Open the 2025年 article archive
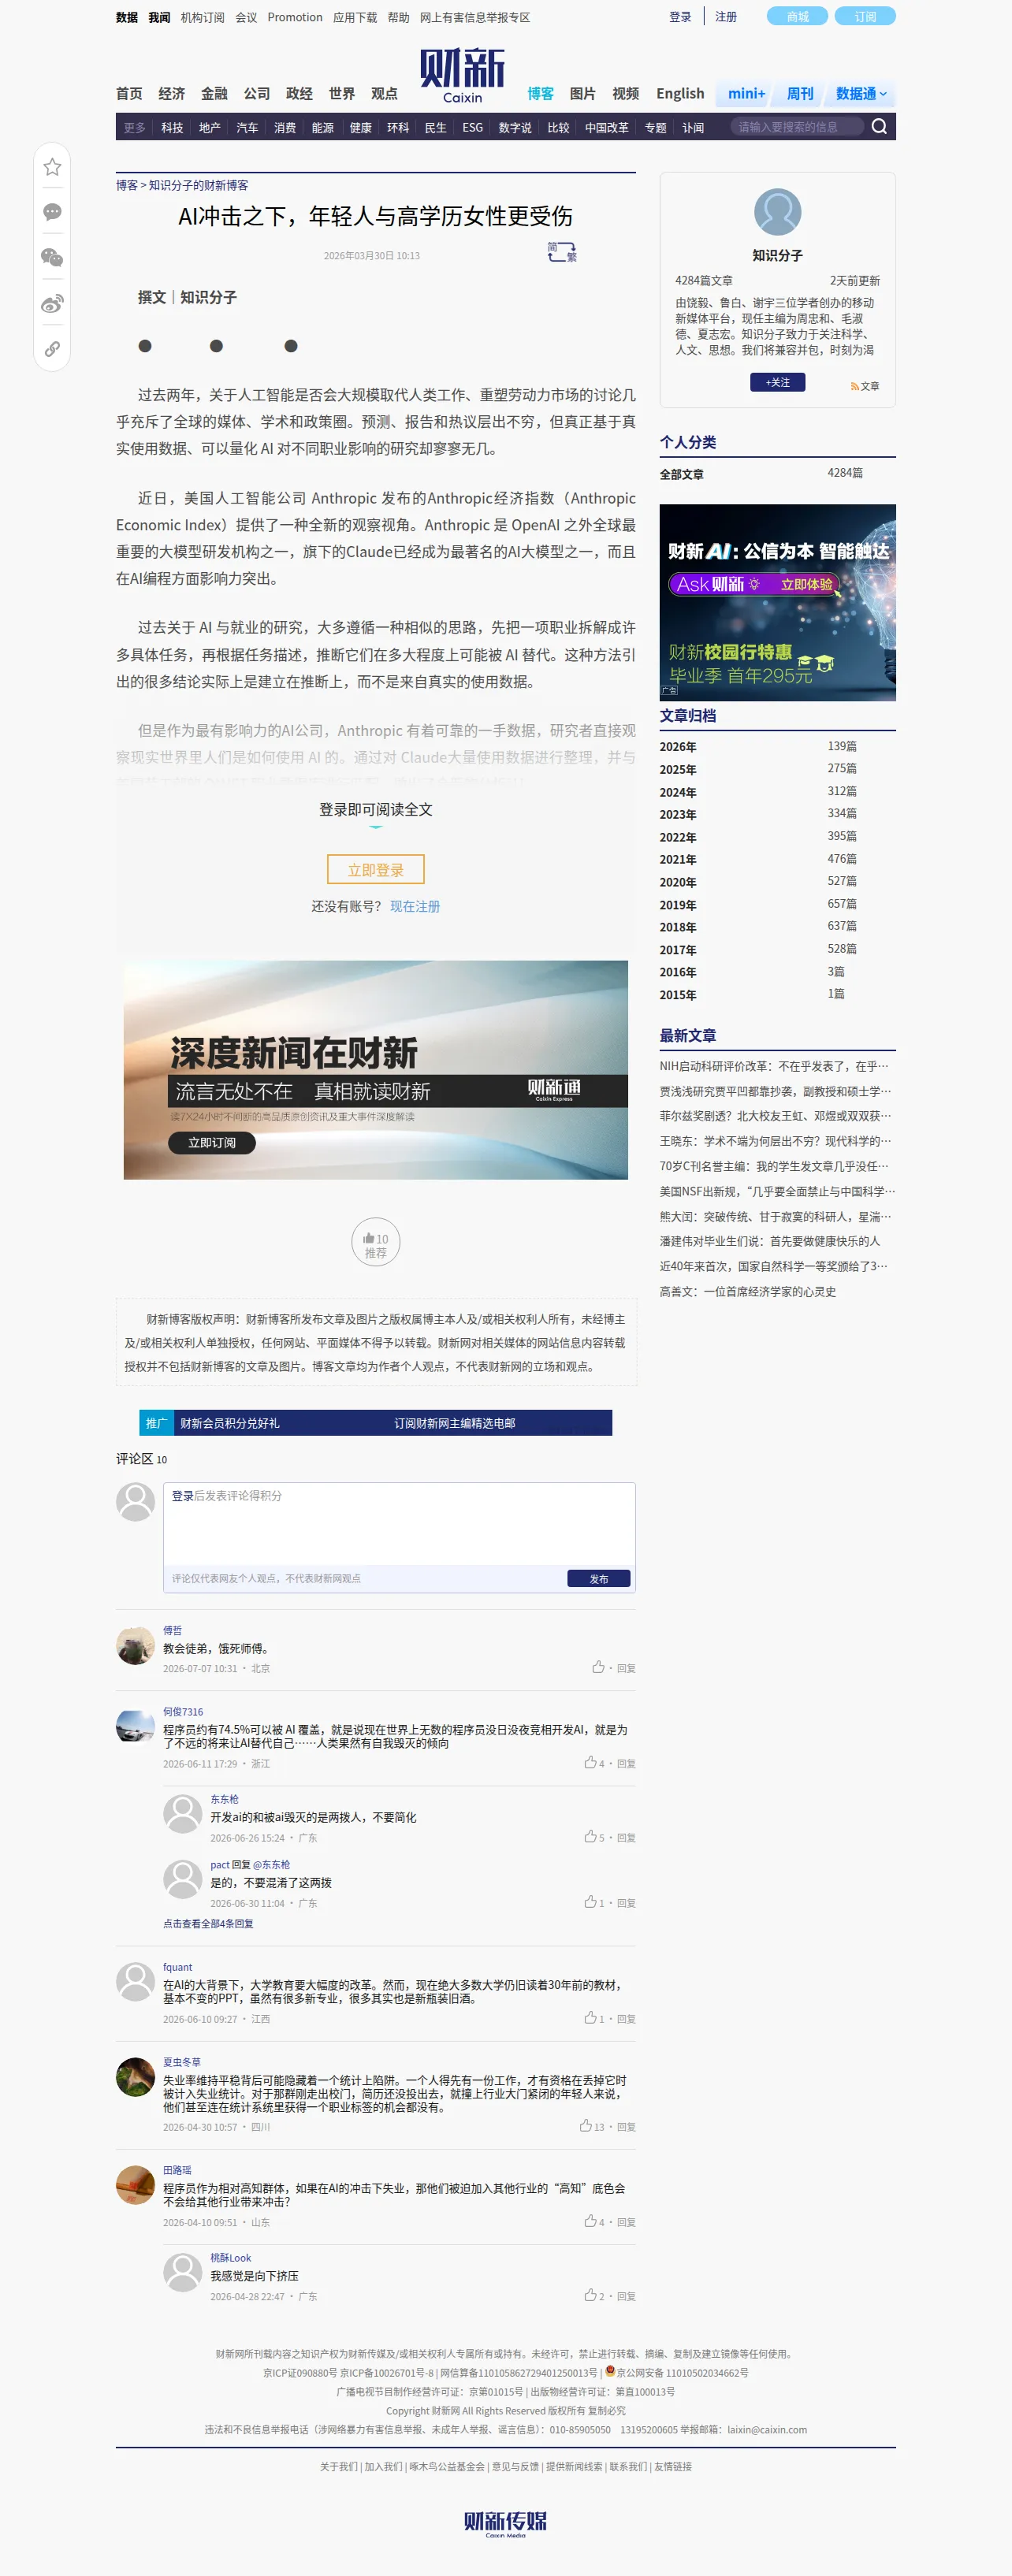The width and height of the screenshot is (1012, 2576). (678, 770)
